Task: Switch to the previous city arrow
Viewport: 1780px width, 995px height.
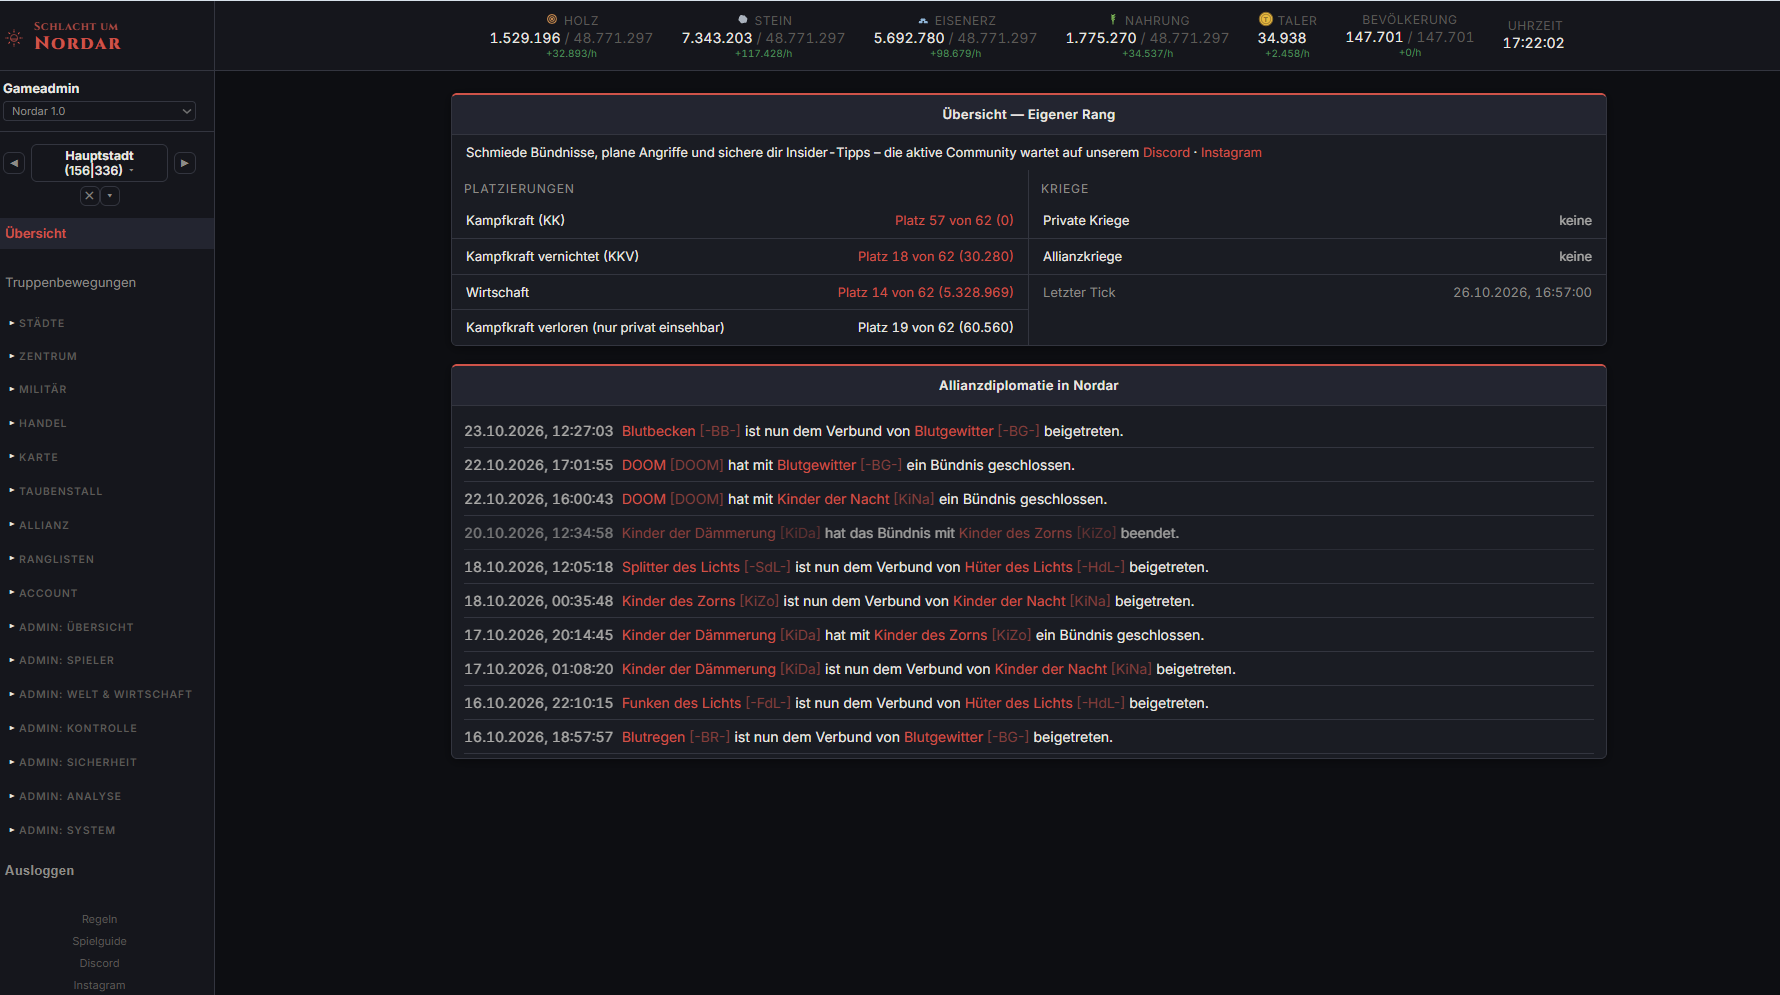Action: [x=14, y=163]
